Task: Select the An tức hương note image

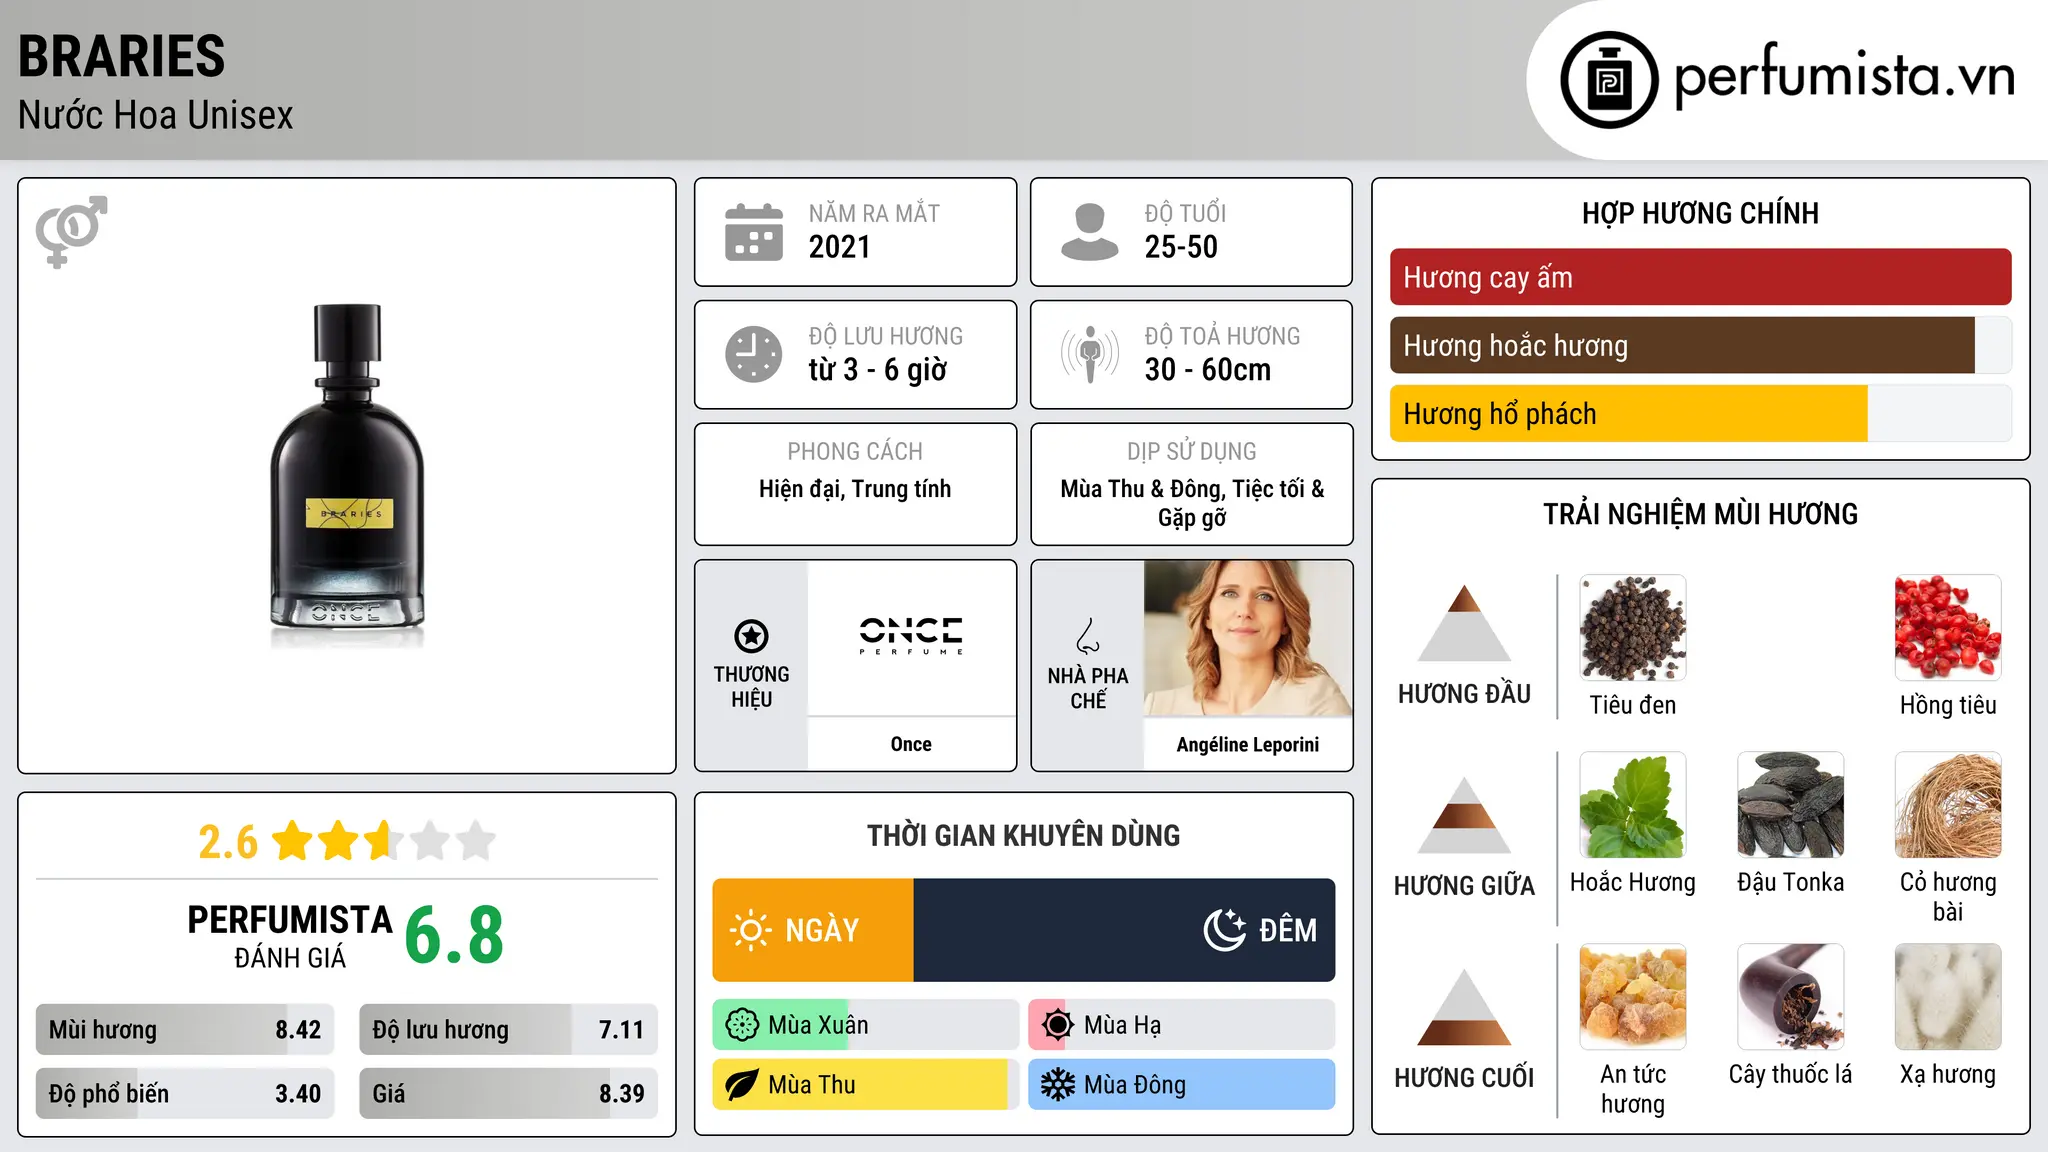Action: 1632,997
